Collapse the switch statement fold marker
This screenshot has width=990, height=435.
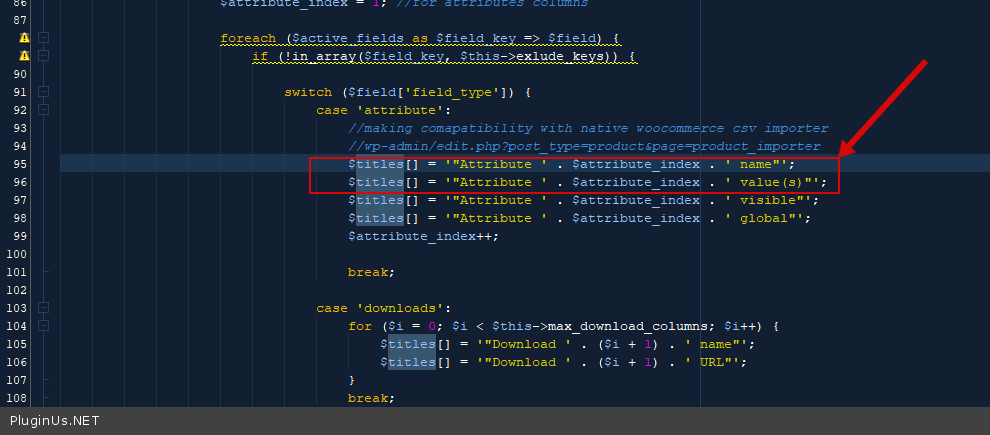point(44,92)
